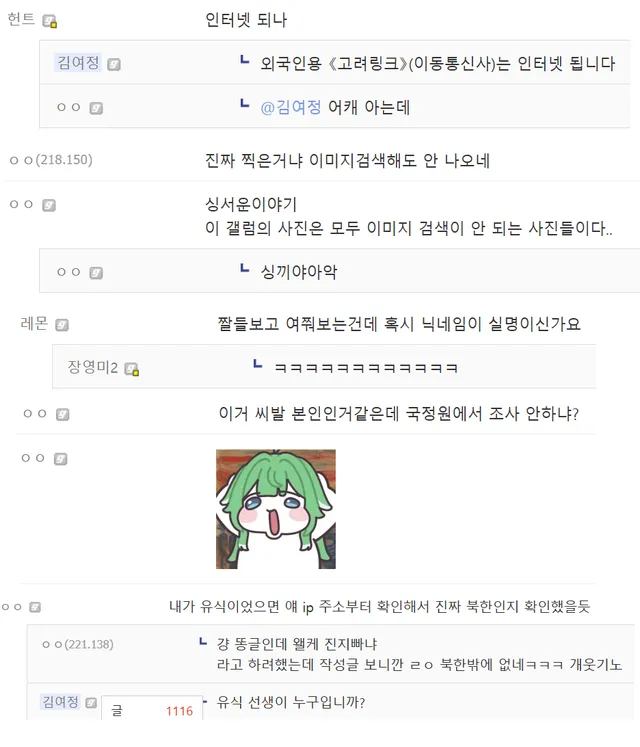Click the icon next to 김여정 in the bottom reply

pos(91,703)
